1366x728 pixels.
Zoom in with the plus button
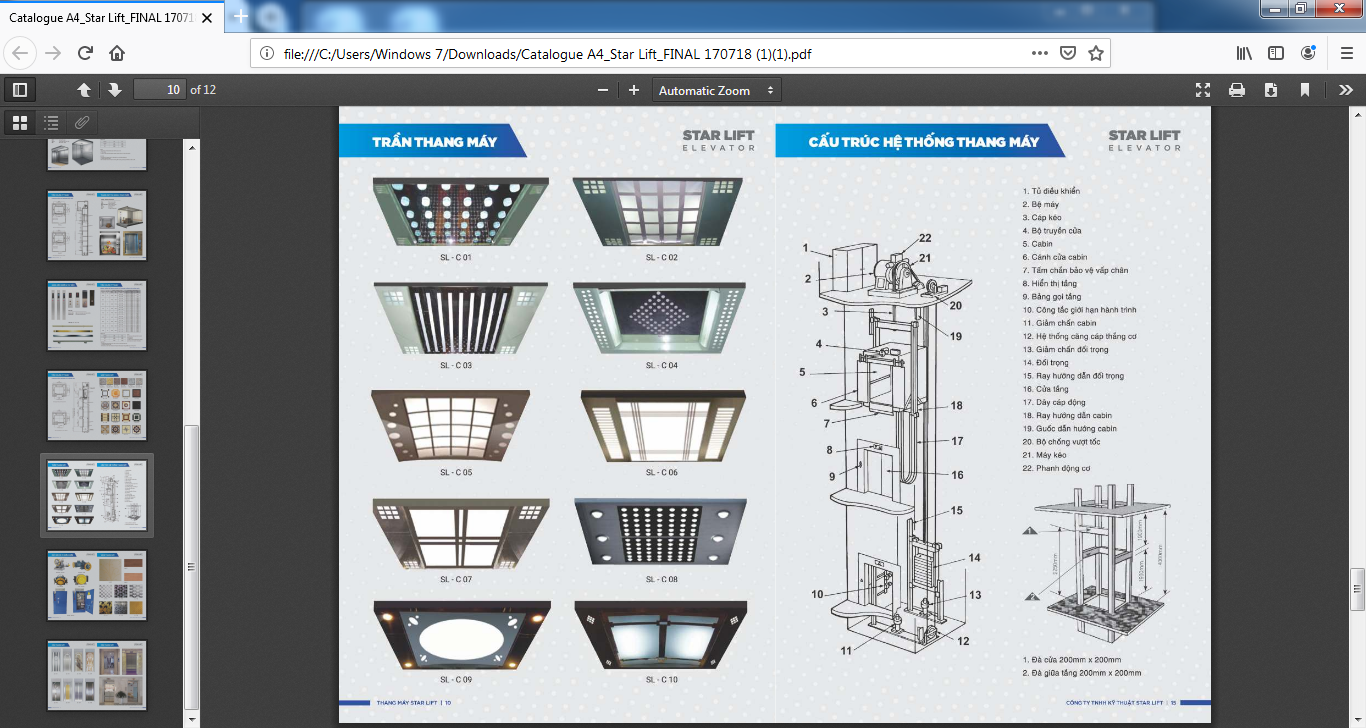pos(634,90)
